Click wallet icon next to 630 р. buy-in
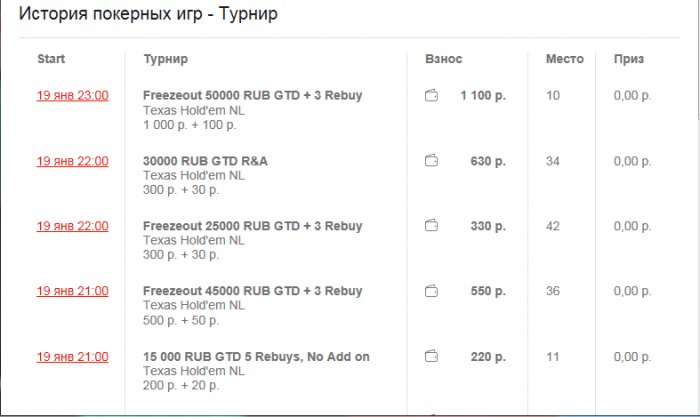 coord(432,161)
